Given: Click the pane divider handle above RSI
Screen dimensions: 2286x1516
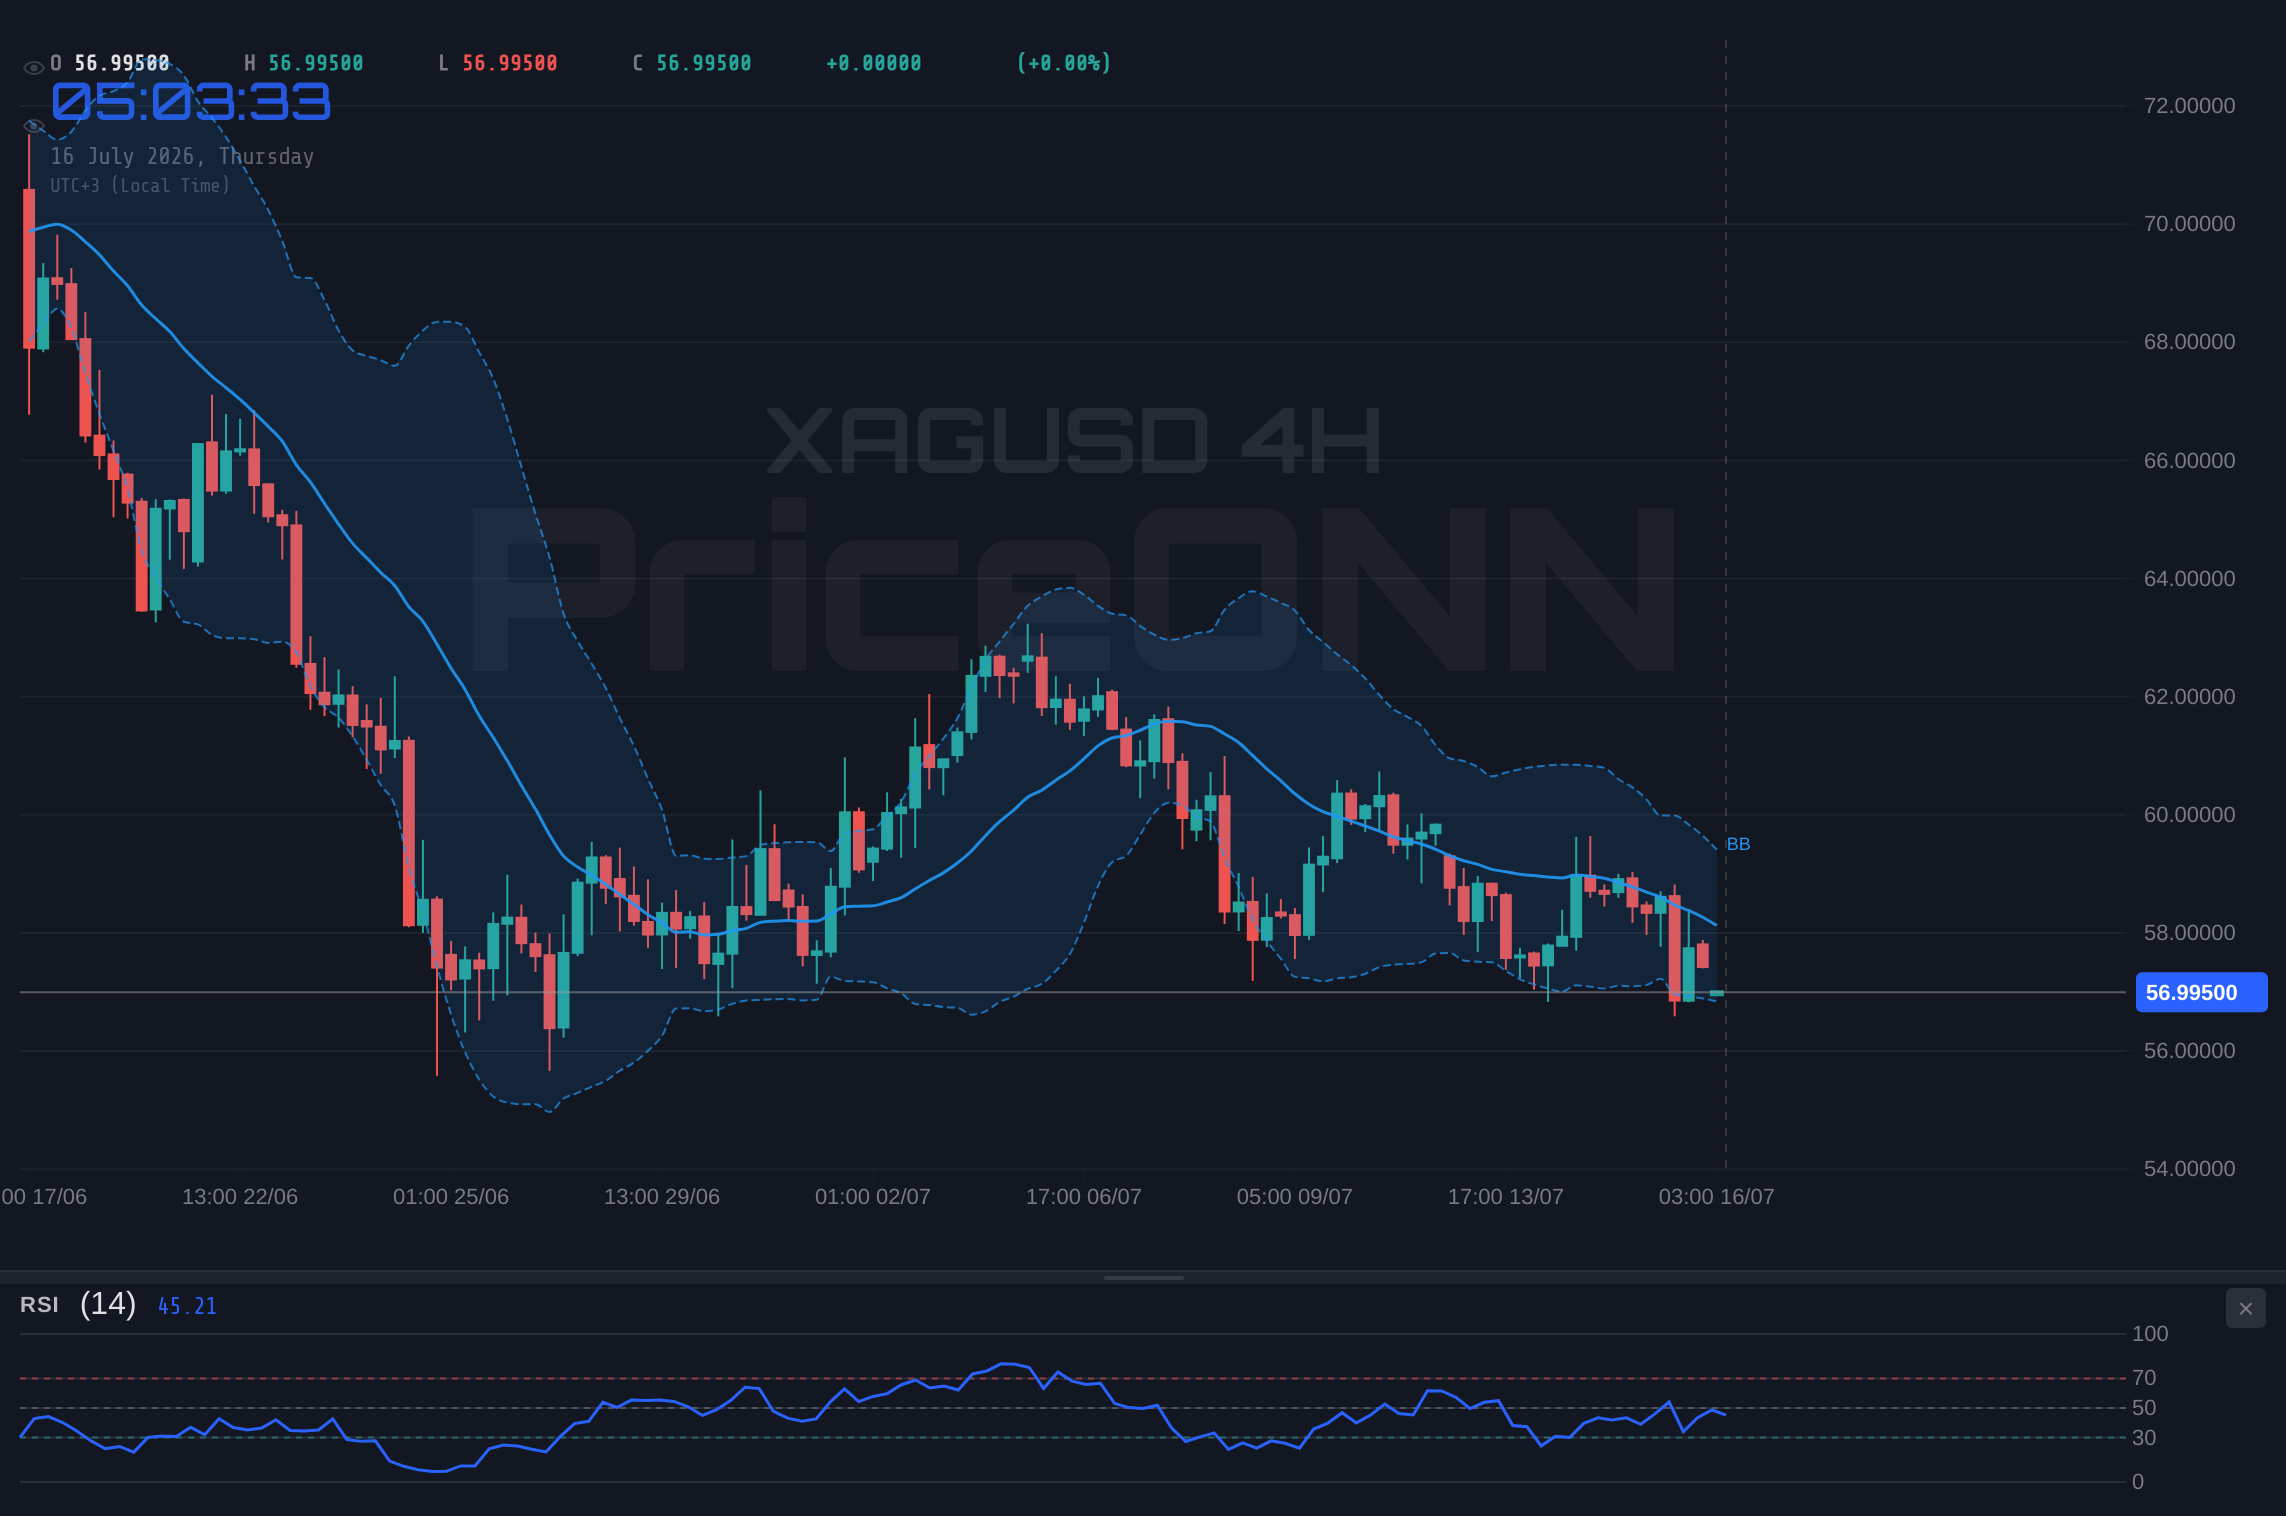Looking at the screenshot, I should (1143, 1277).
